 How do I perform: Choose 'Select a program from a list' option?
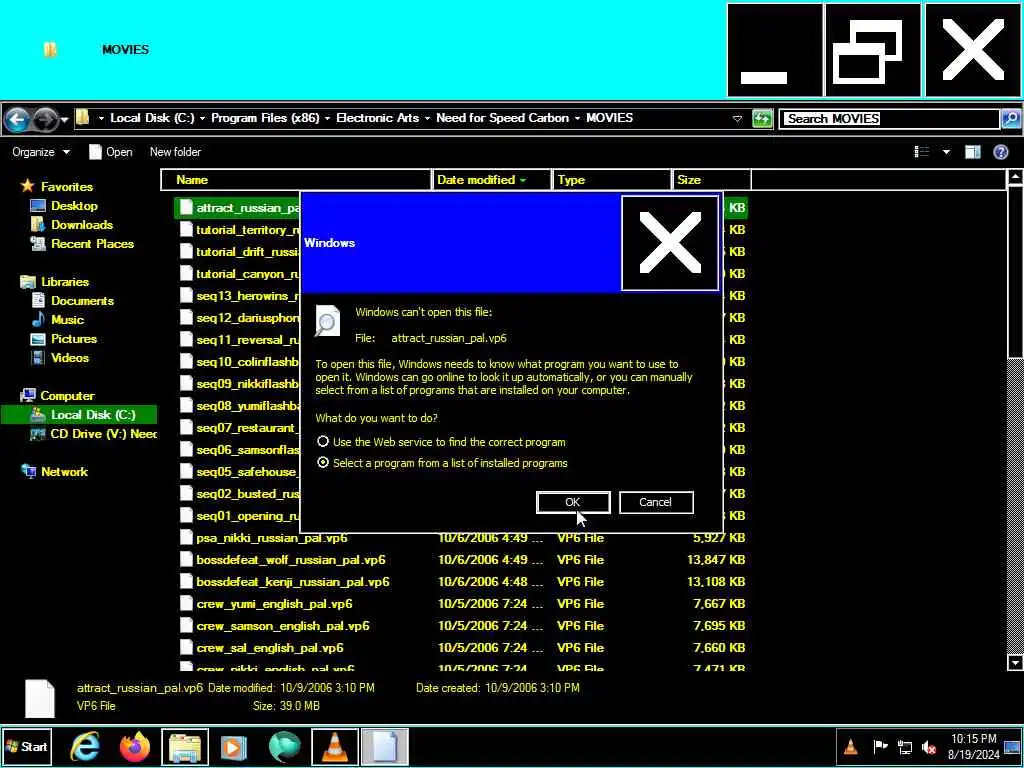coord(323,463)
